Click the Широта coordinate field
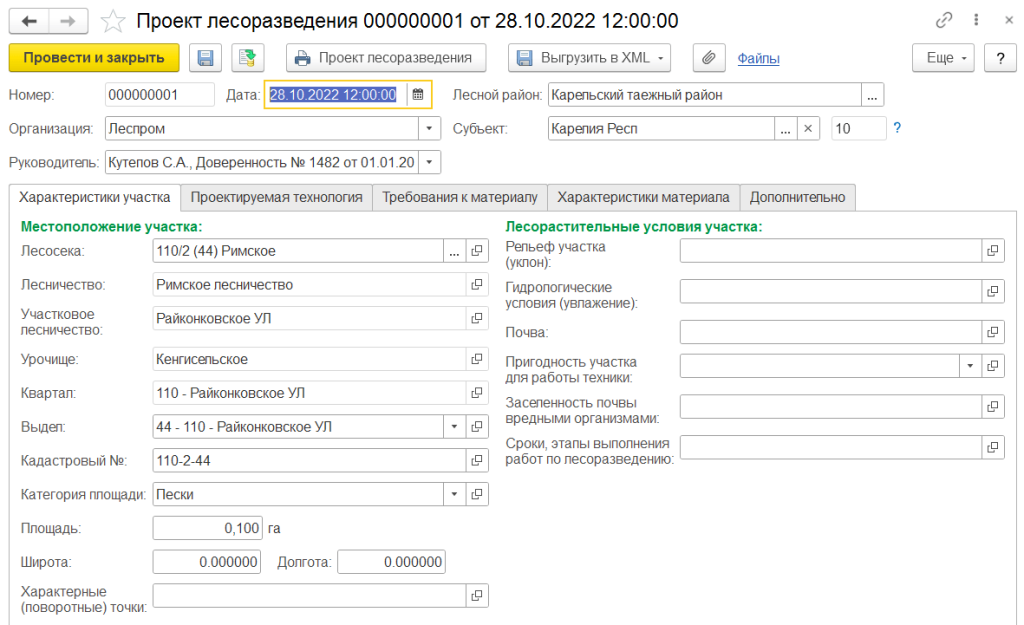This screenshot has height=625, width=1024. 207,562
